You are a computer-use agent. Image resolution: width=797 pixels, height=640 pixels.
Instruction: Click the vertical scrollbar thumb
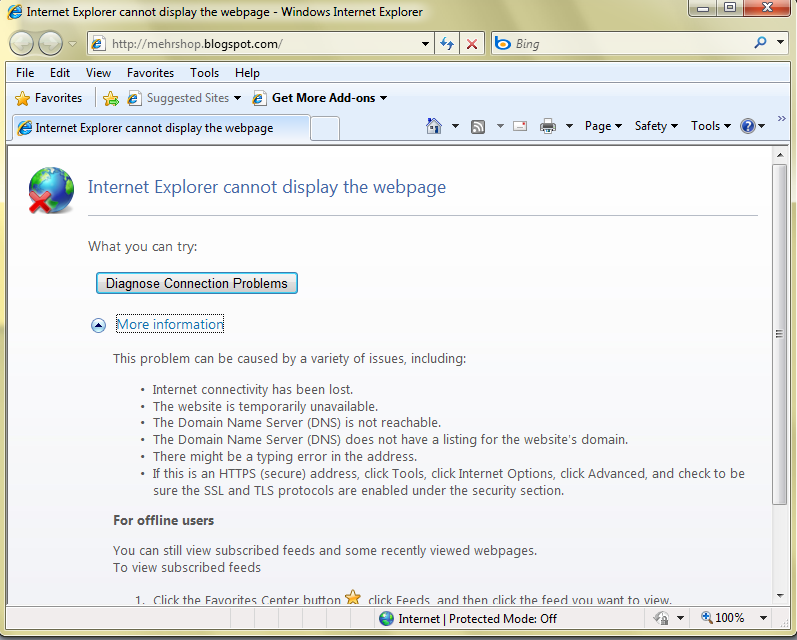coord(780,334)
